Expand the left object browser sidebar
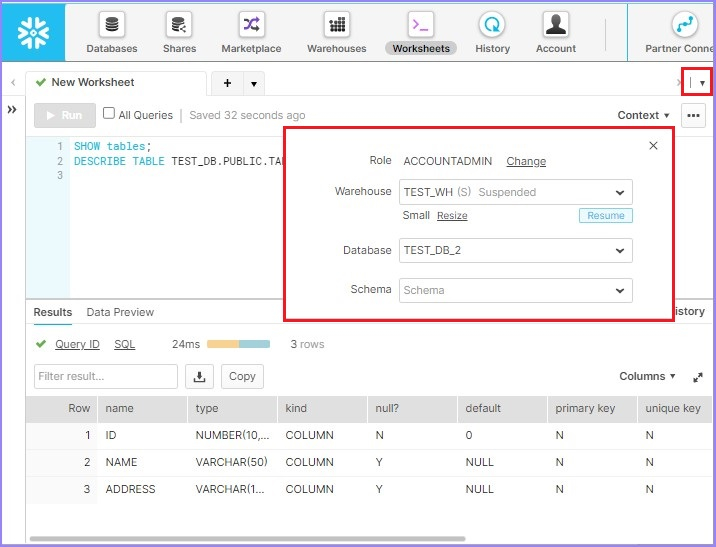Screen dimensions: 716x547 [12, 109]
